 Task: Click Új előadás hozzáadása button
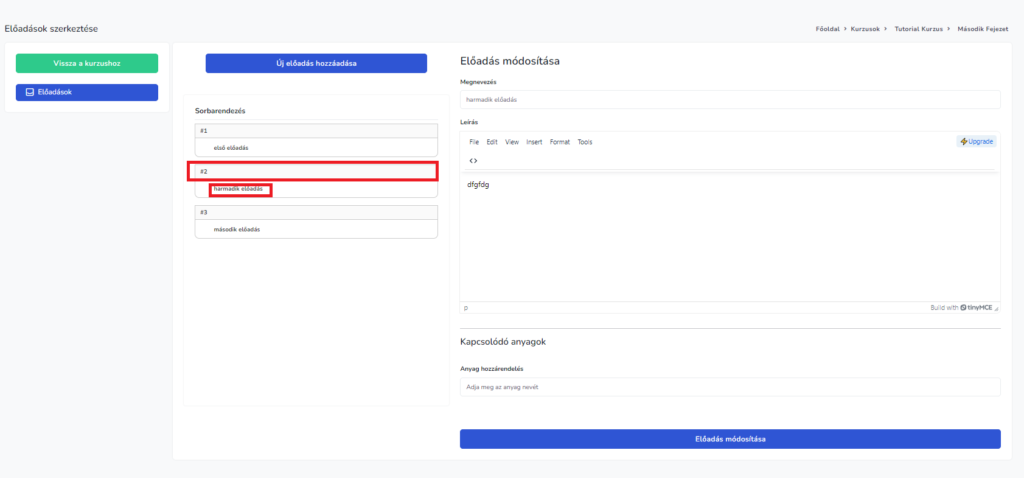tap(316, 63)
